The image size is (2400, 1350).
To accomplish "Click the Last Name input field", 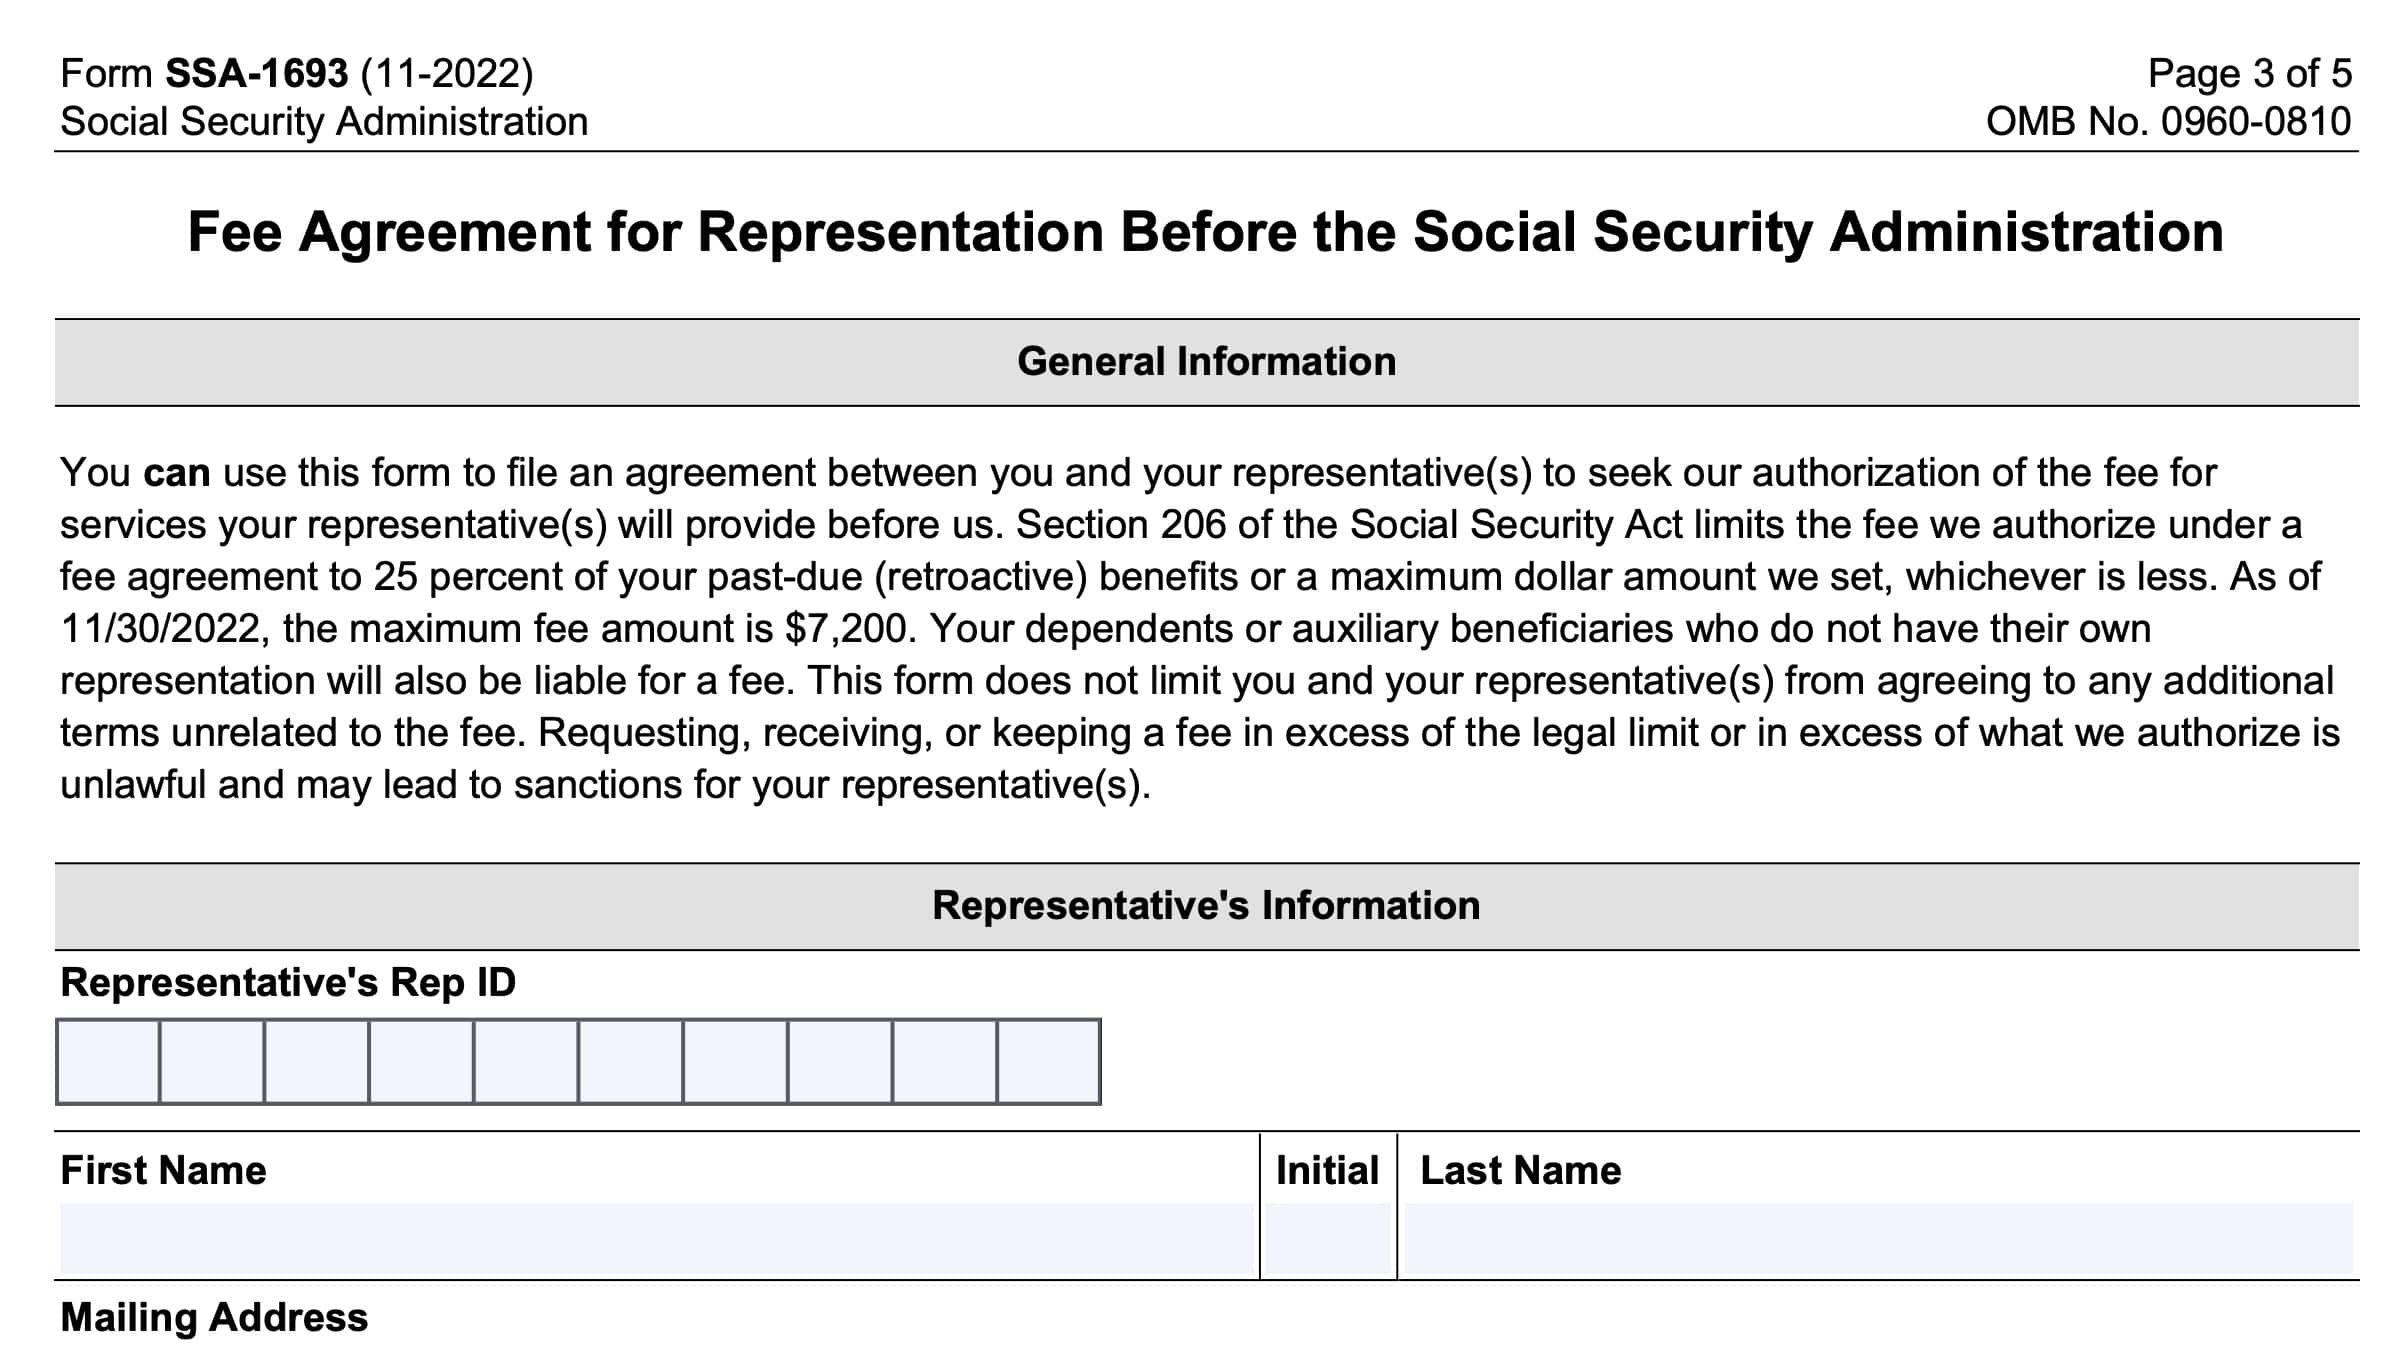I will coord(1878,1238).
